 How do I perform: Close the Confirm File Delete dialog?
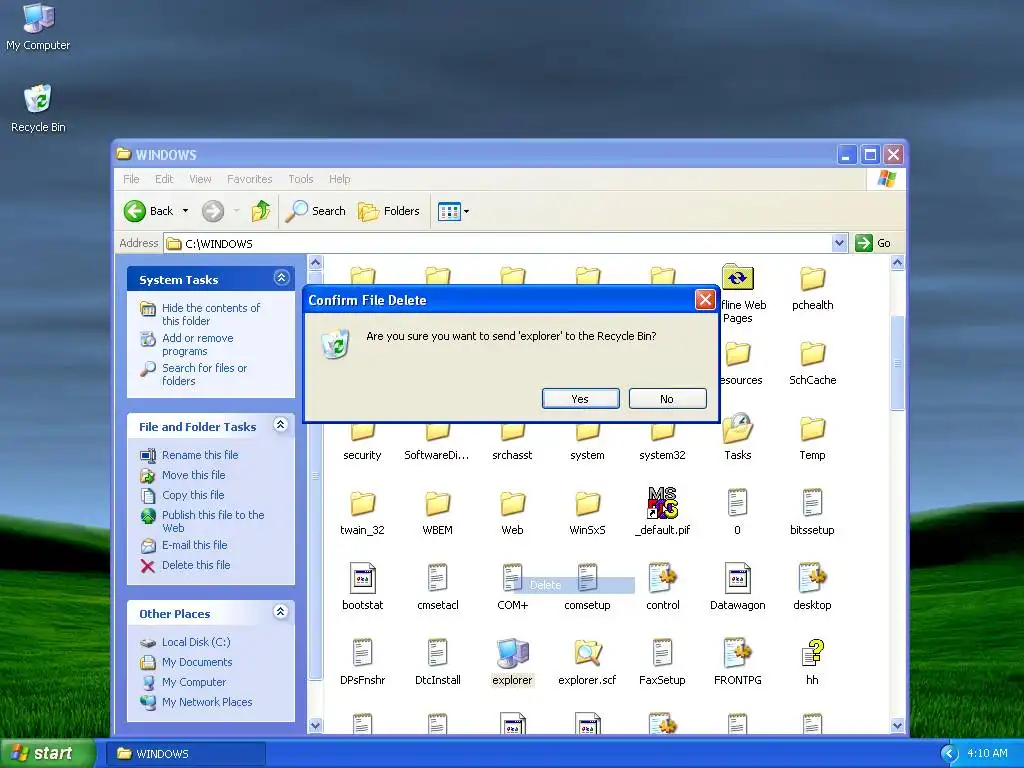tap(705, 300)
